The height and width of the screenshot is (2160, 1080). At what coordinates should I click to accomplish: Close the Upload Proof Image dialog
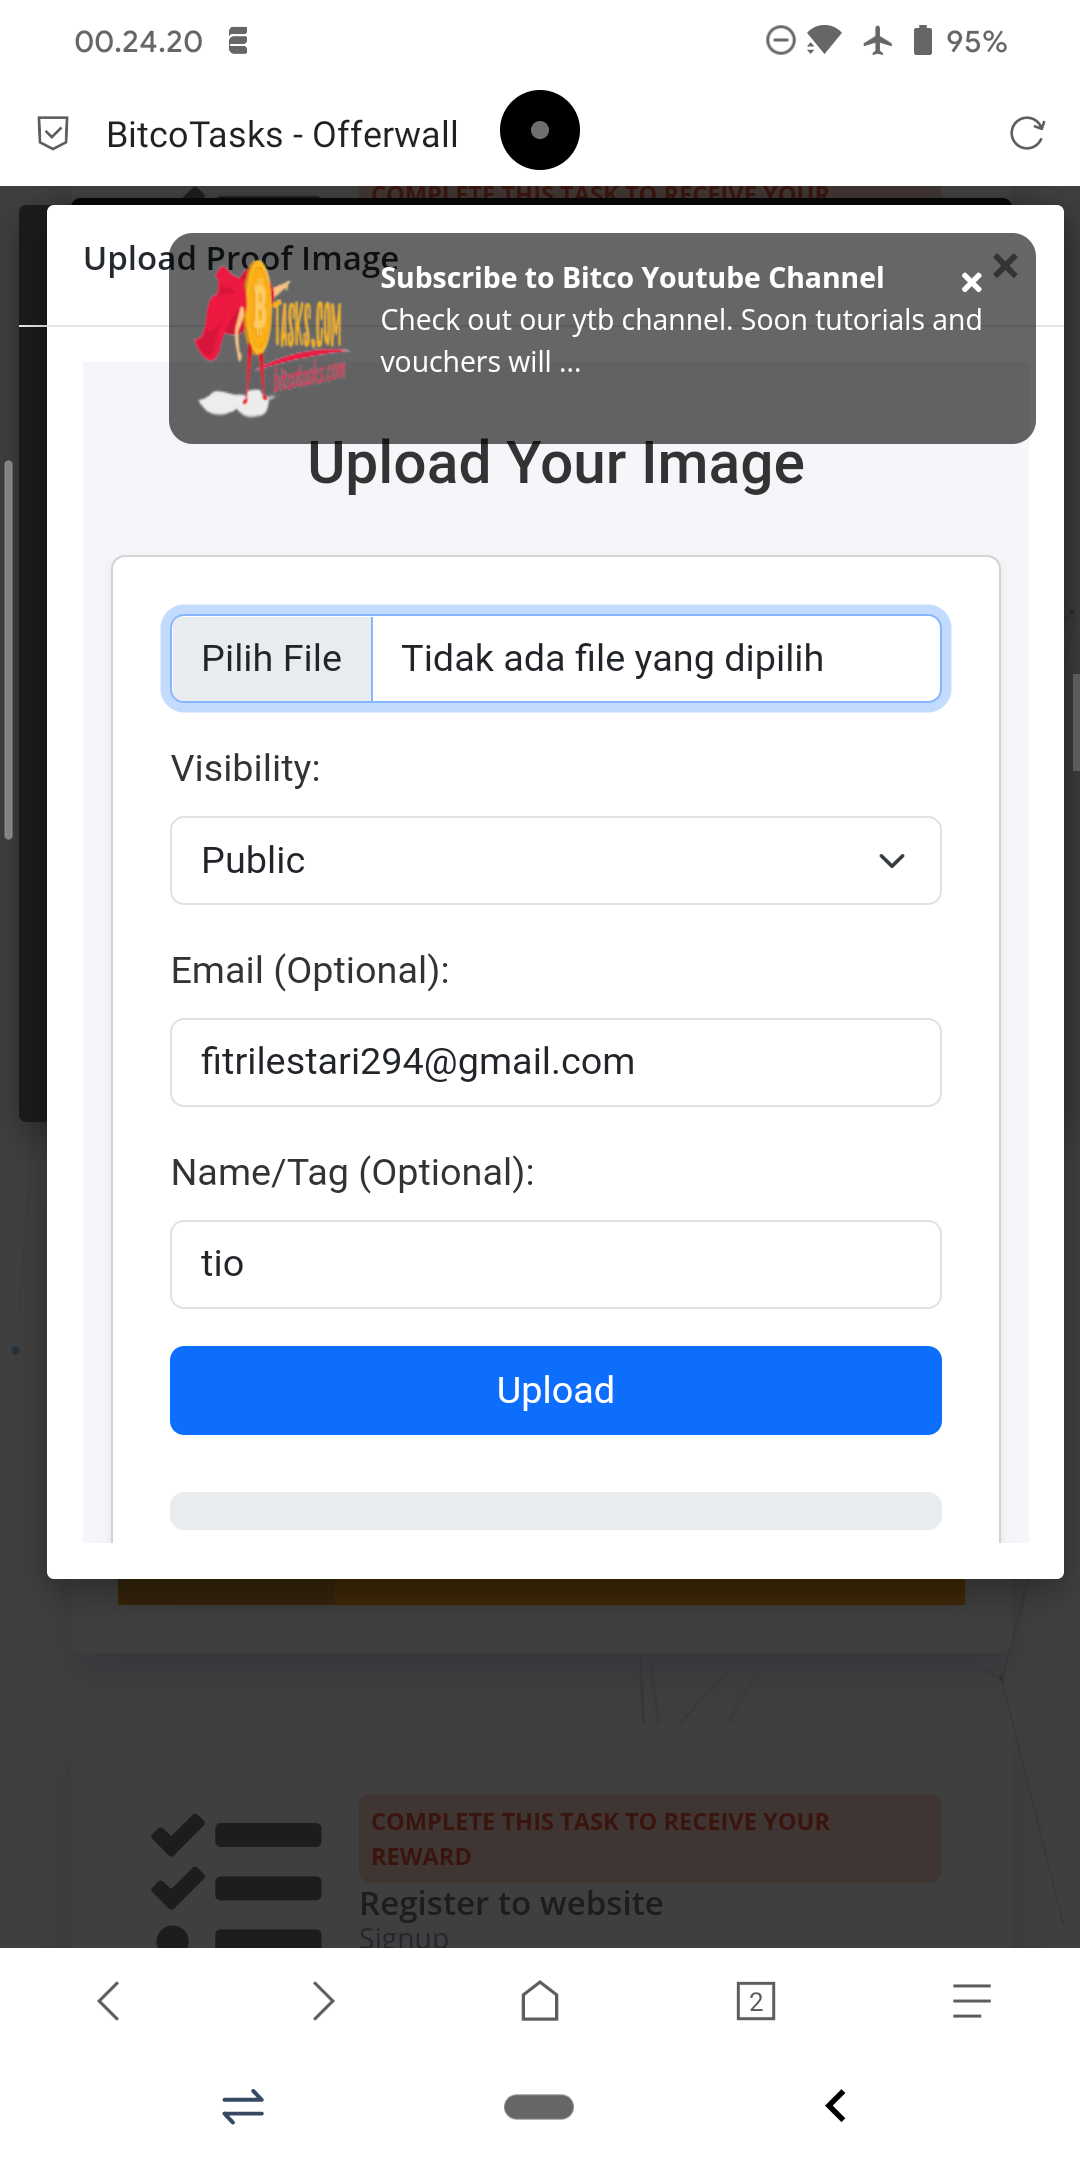pos(1006,265)
